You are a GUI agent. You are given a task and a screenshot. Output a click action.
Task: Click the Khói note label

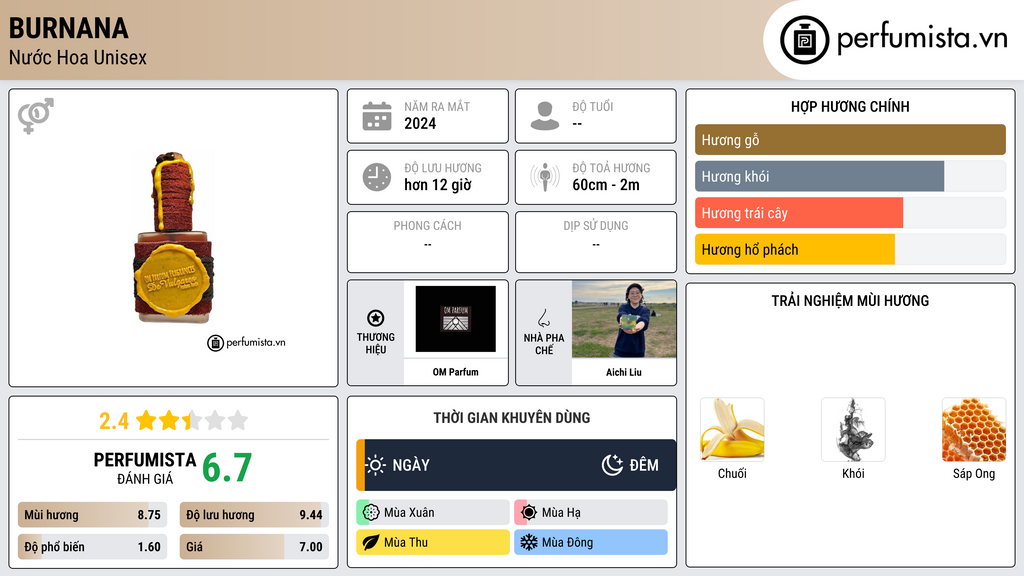tap(853, 474)
